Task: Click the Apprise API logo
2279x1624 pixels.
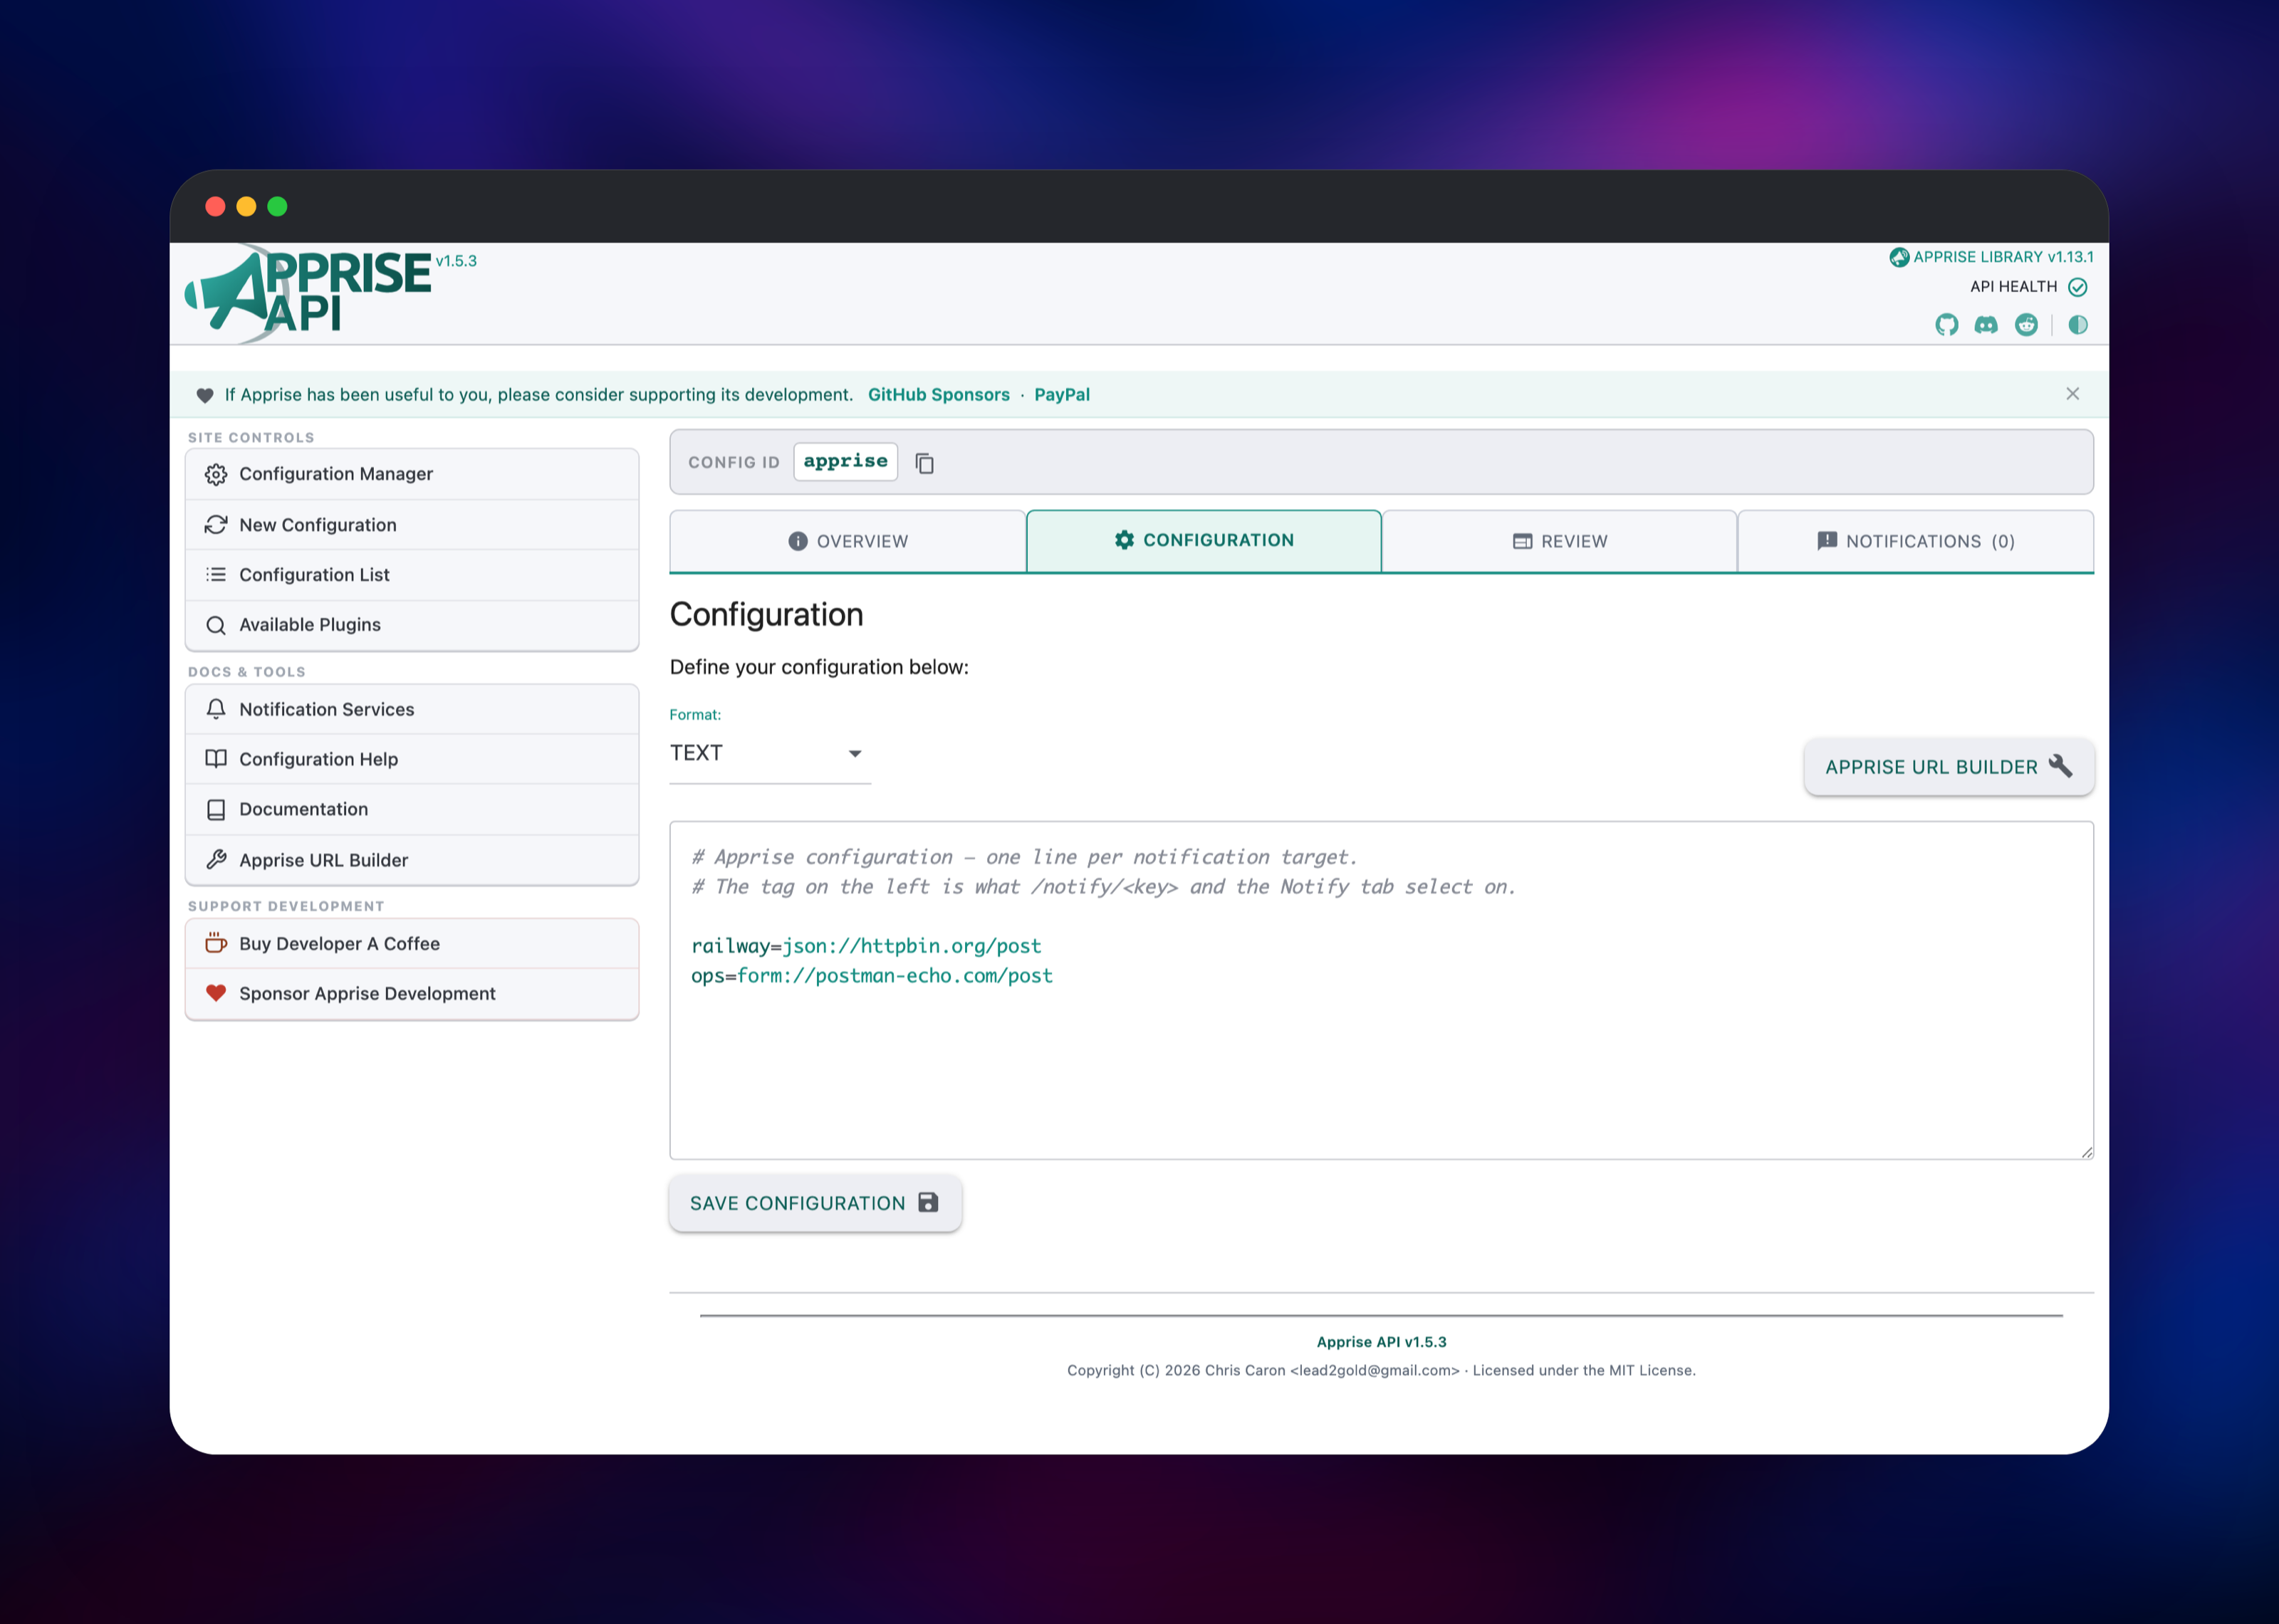Action: coord(308,293)
